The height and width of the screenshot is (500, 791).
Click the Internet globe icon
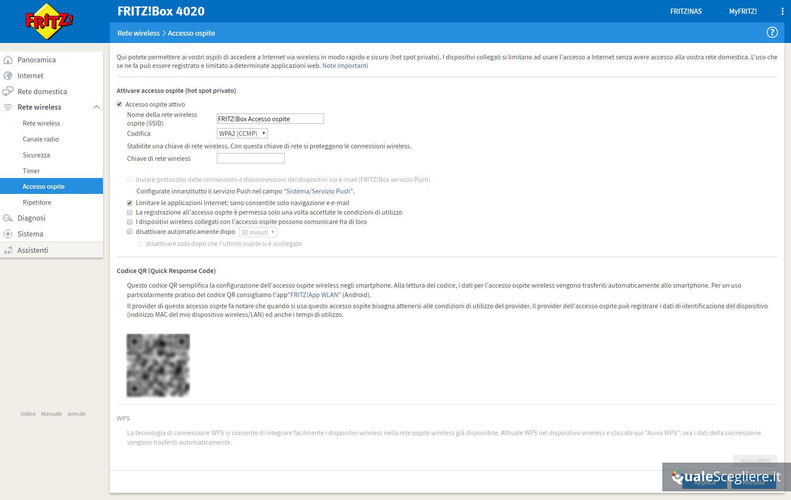(x=8, y=75)
